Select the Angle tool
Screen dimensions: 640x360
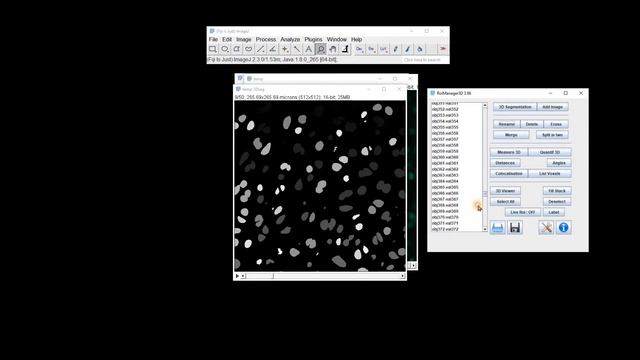273,49
